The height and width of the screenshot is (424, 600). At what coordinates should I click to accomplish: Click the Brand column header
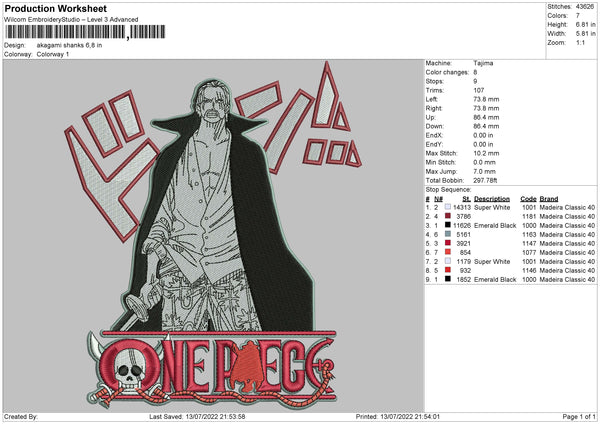[550, 198]
